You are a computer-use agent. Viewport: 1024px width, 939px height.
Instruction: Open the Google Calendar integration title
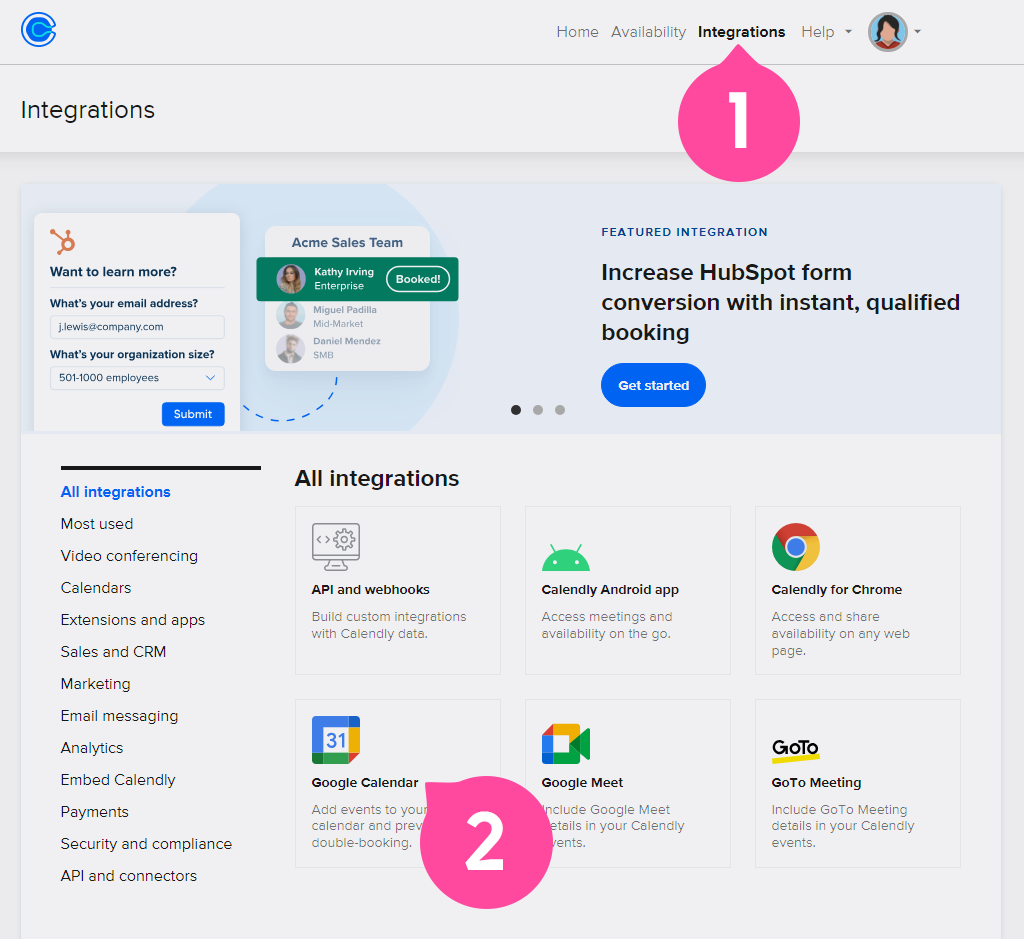click(364, 782)
